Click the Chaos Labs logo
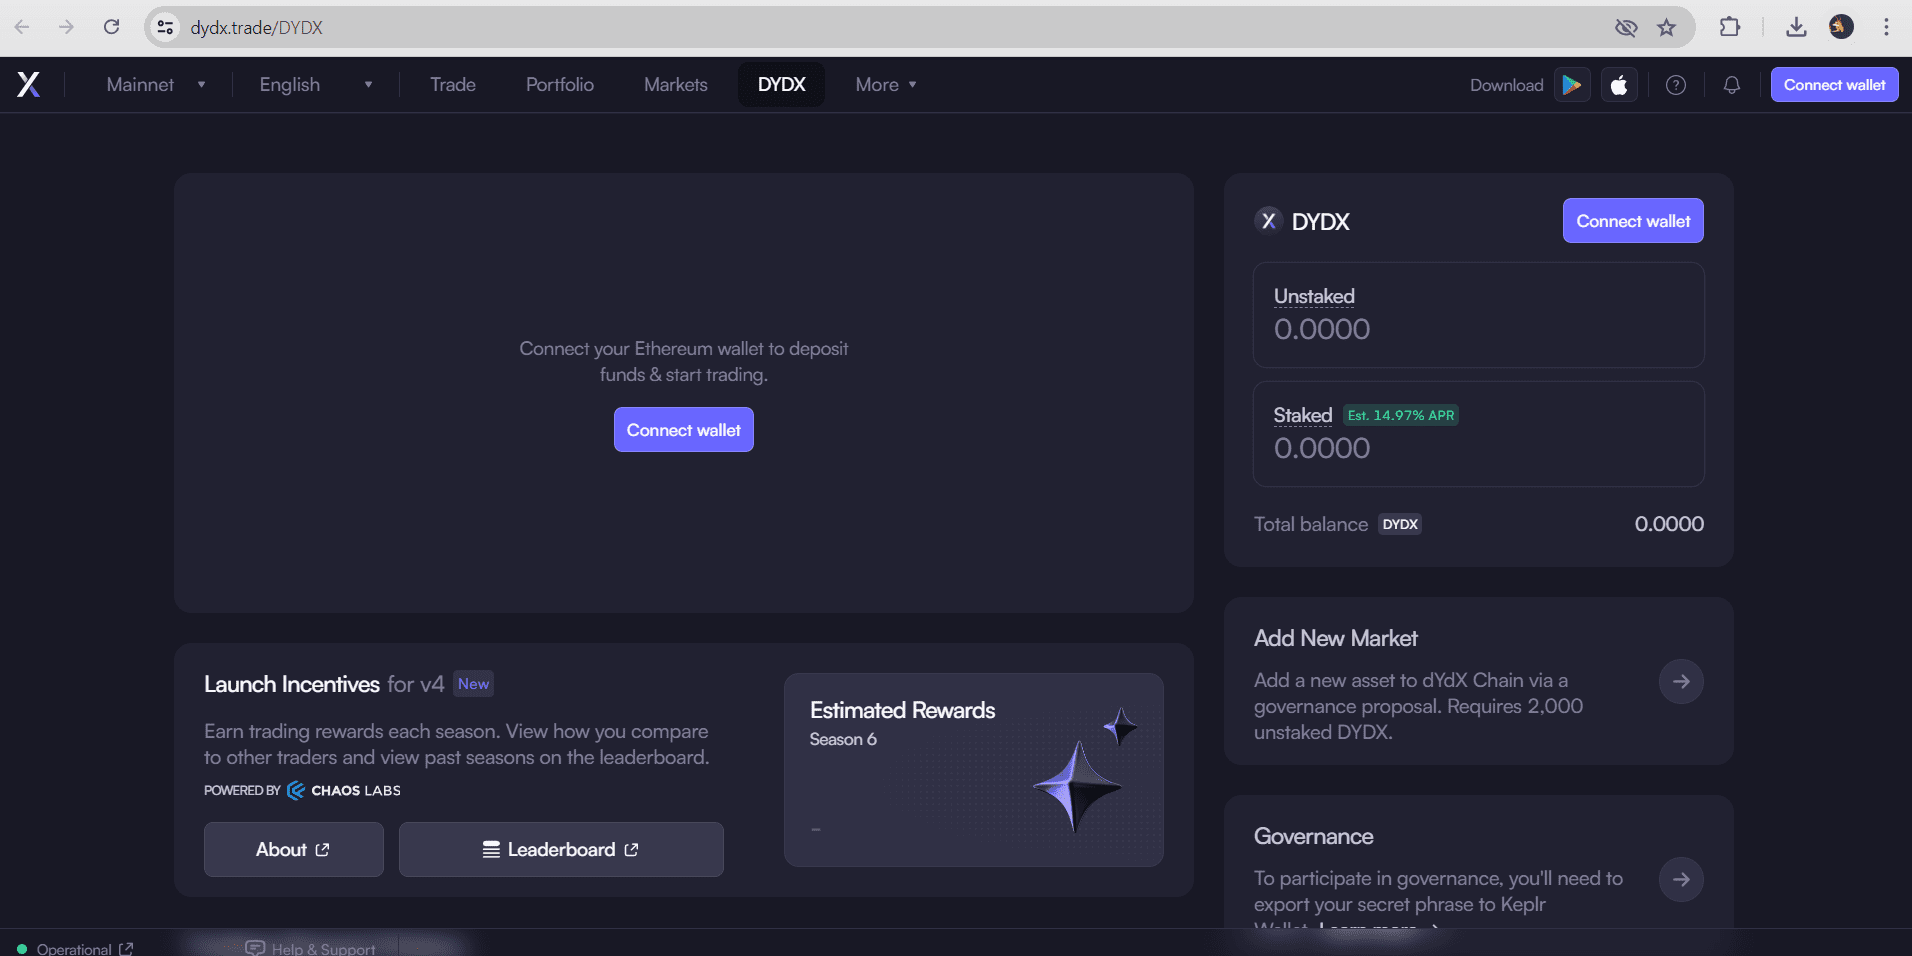Image resolution: width=1912 pixels, height=956 pixels. (x=343, y=790)
